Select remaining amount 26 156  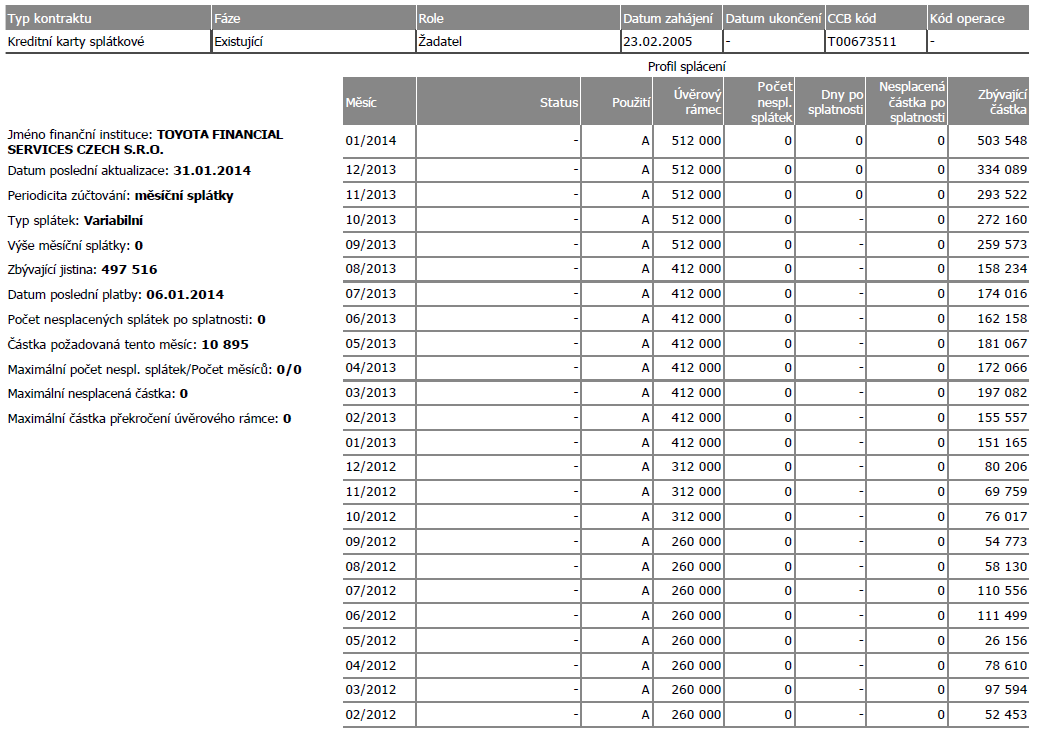click(989, 640)
